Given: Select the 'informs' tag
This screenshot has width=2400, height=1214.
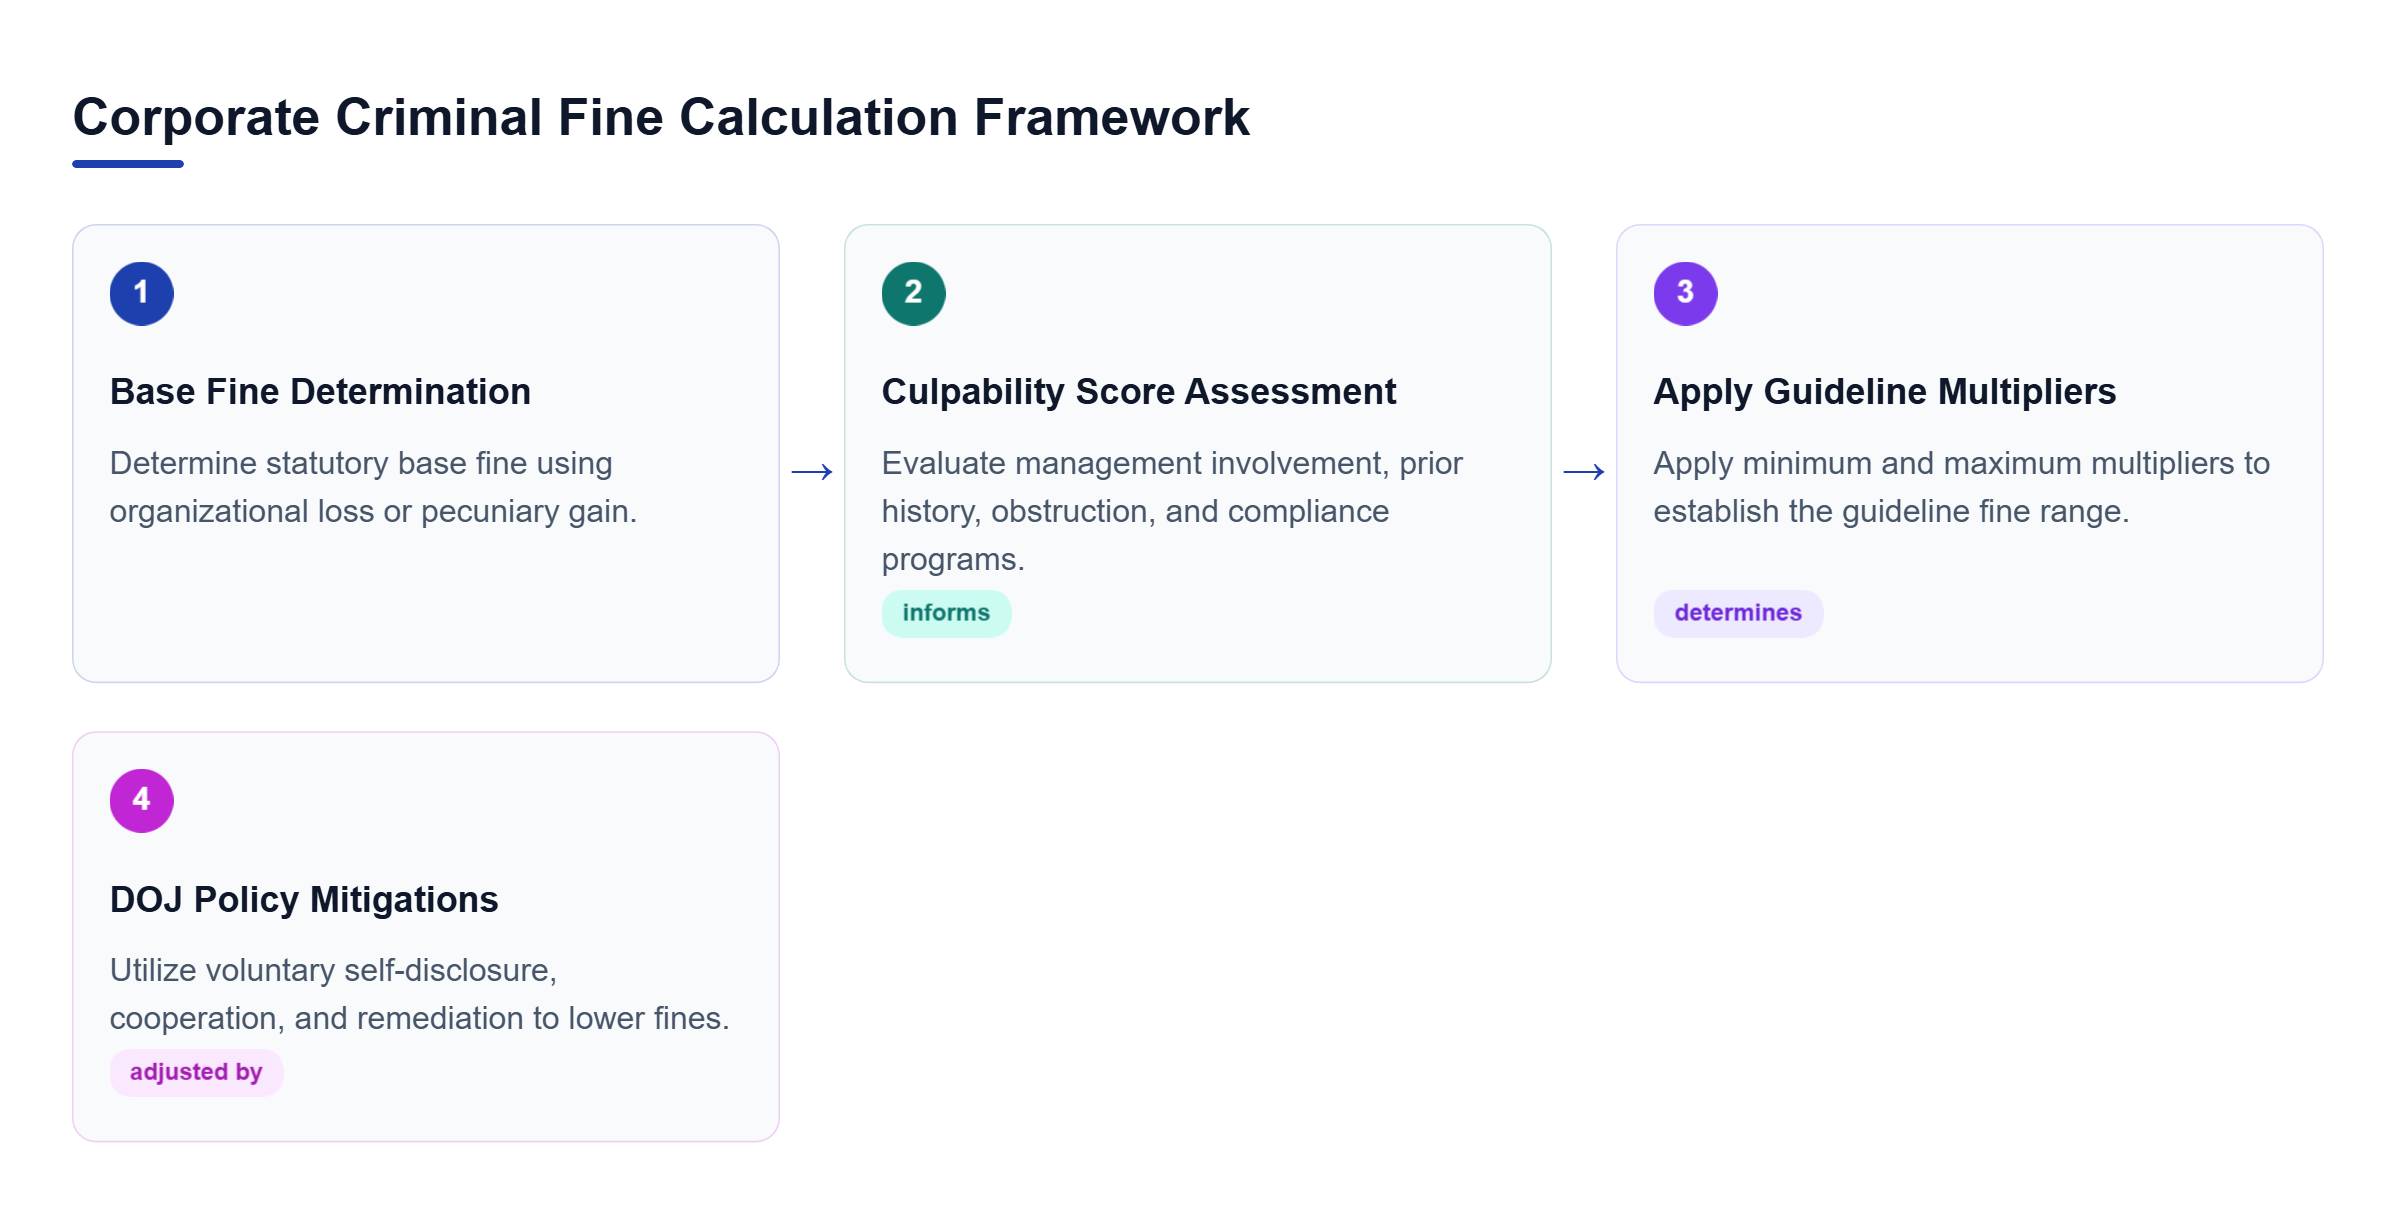Looking at the screenshot, I should pyautogui.click(x=946, y=613).
